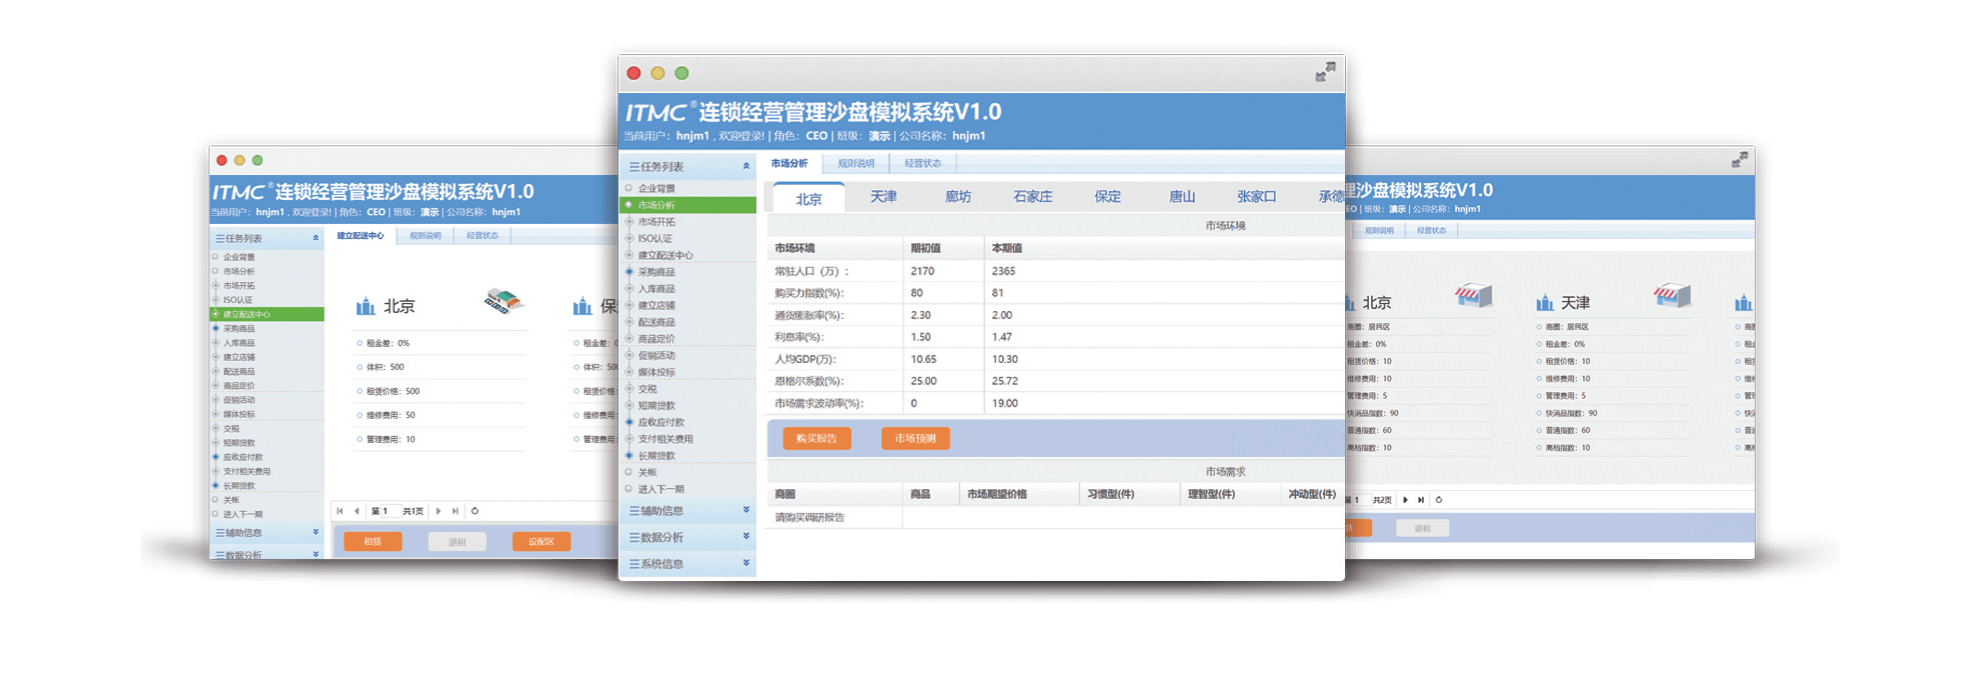Click the Beijing warehouse icon in distribution center
Screen dimensions: 1971x673
pyautogui.click(x=503, y=300)
